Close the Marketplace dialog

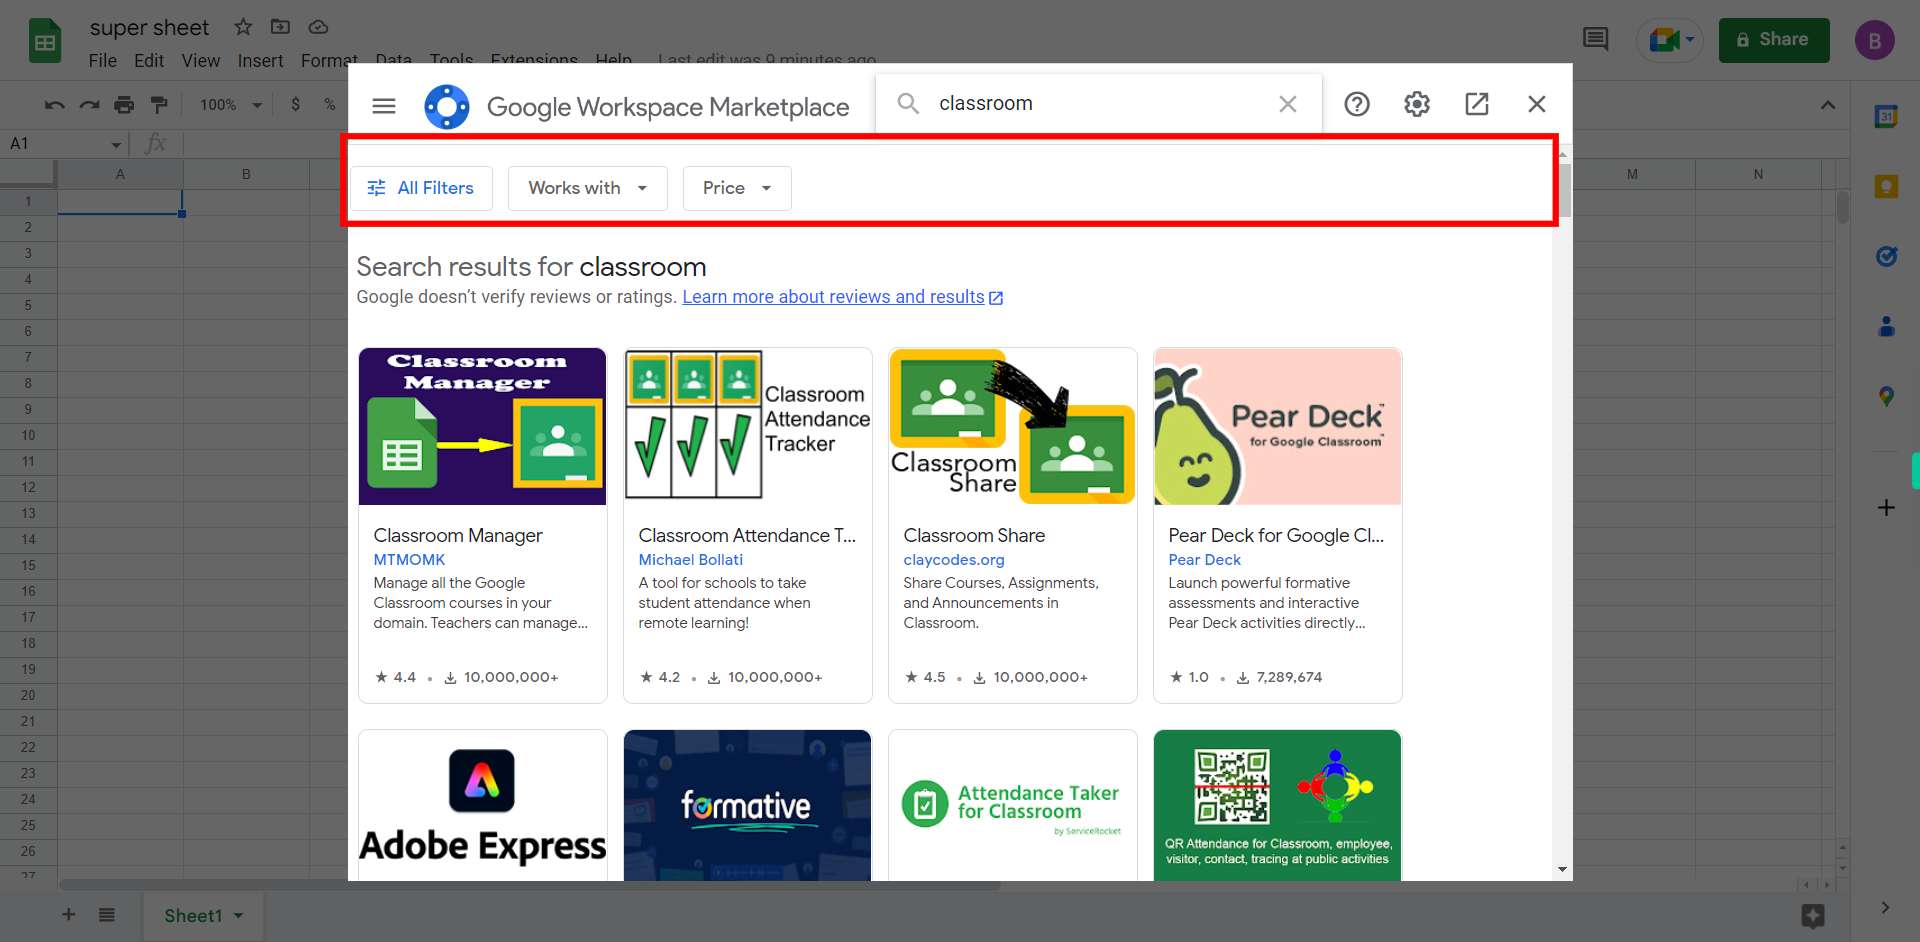click(1537, 104)
